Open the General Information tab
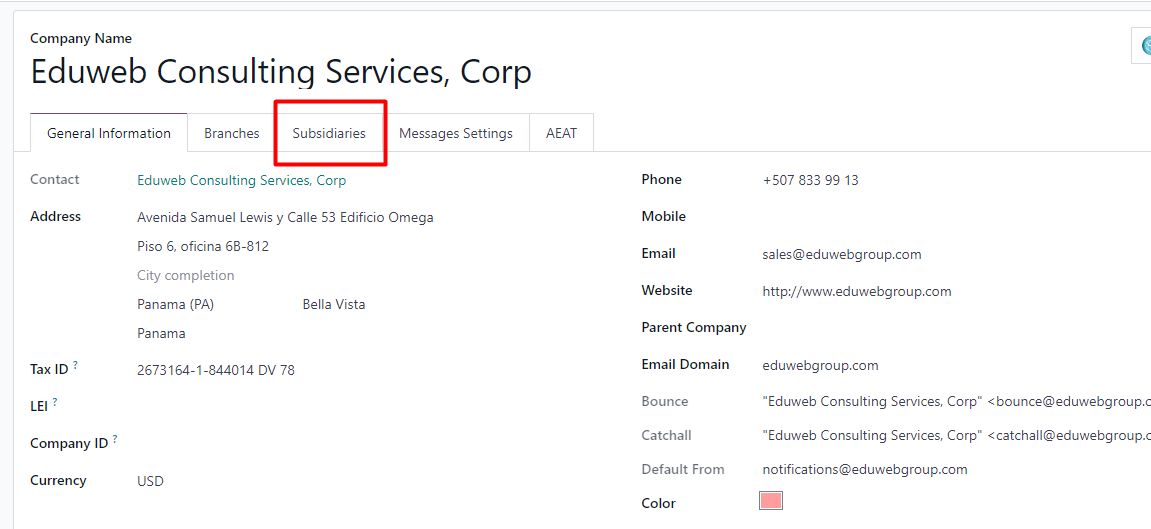Screen dimensions: 1151x529 (109, 133)
